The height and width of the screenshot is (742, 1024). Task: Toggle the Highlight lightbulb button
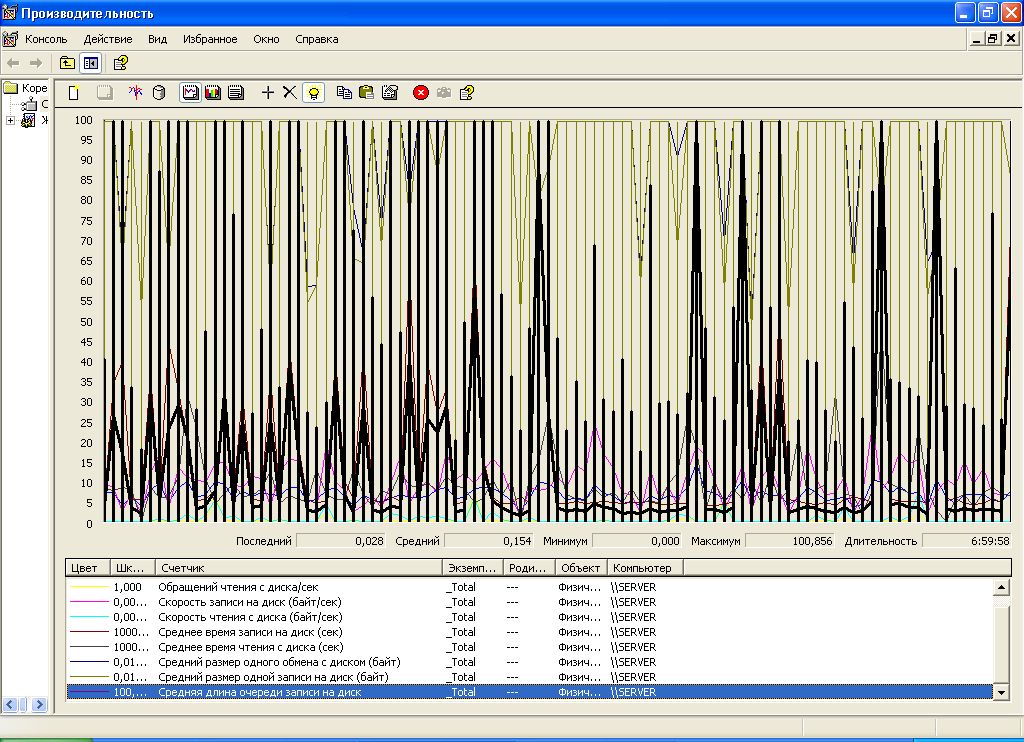(x=314, y=93)
